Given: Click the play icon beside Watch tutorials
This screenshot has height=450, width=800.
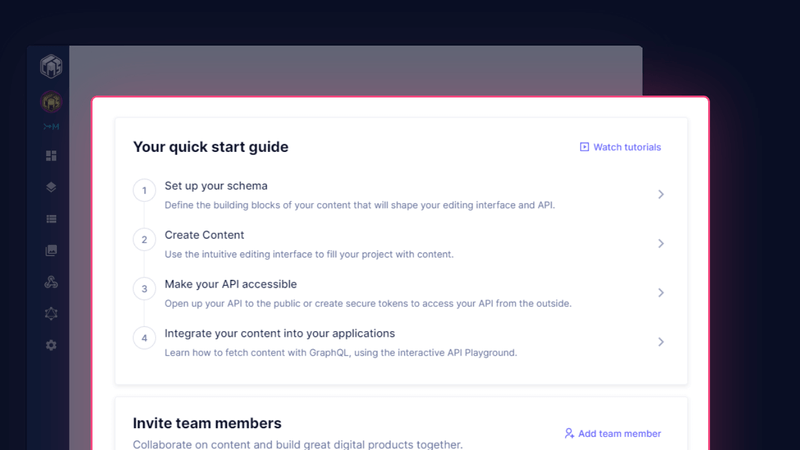Looking at the screenshot, I should tap(584, 147).
